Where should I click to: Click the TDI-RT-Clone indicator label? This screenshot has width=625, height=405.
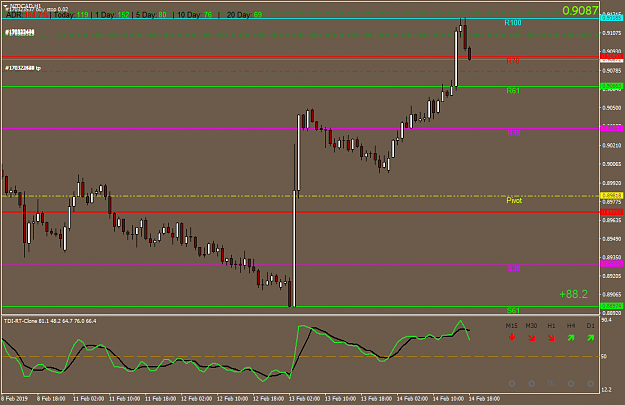(50, 321)
